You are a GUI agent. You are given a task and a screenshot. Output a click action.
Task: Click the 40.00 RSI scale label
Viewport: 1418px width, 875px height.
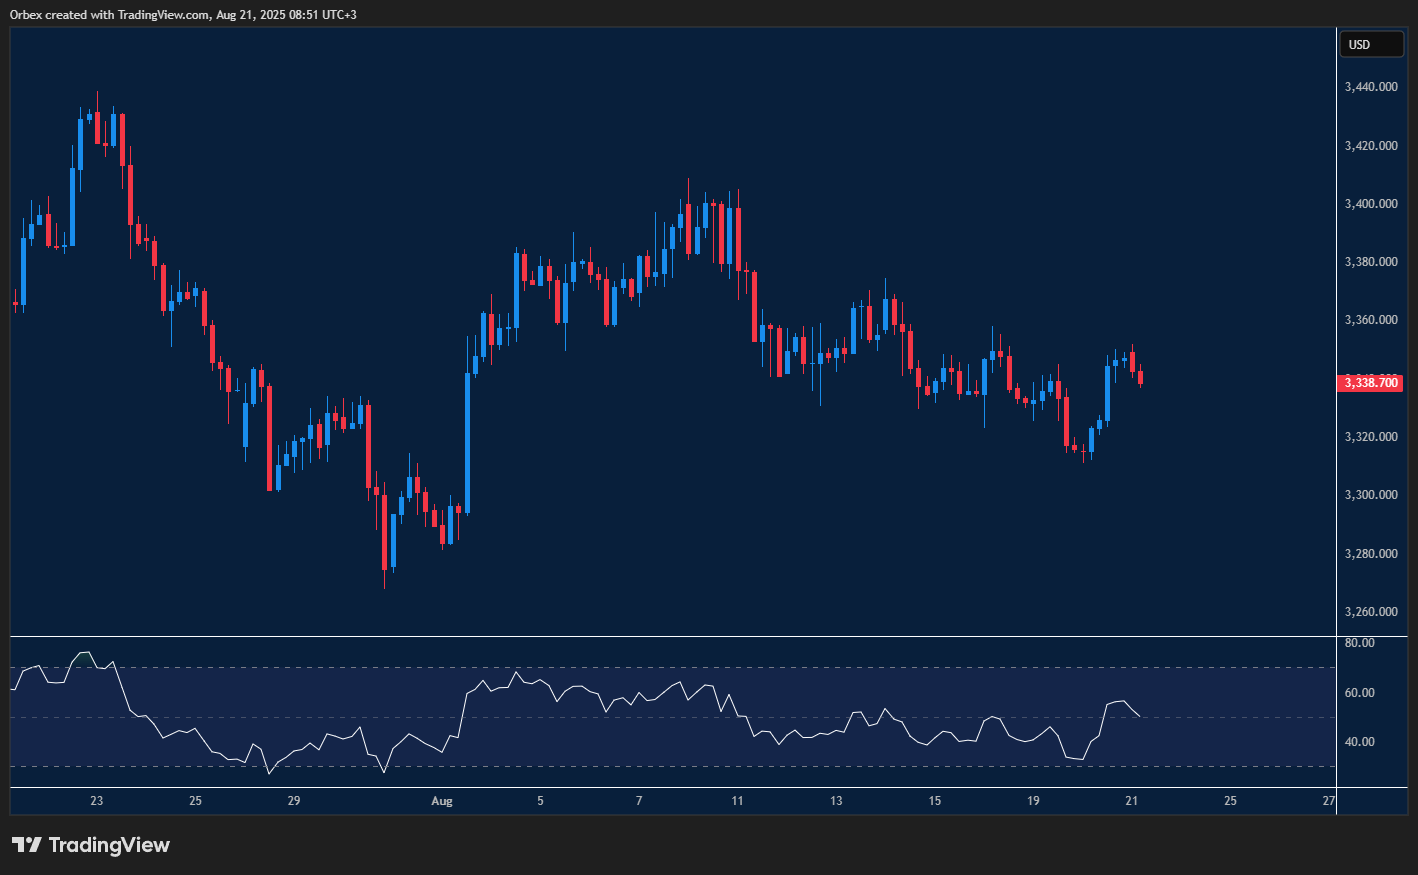[1359, 741]
